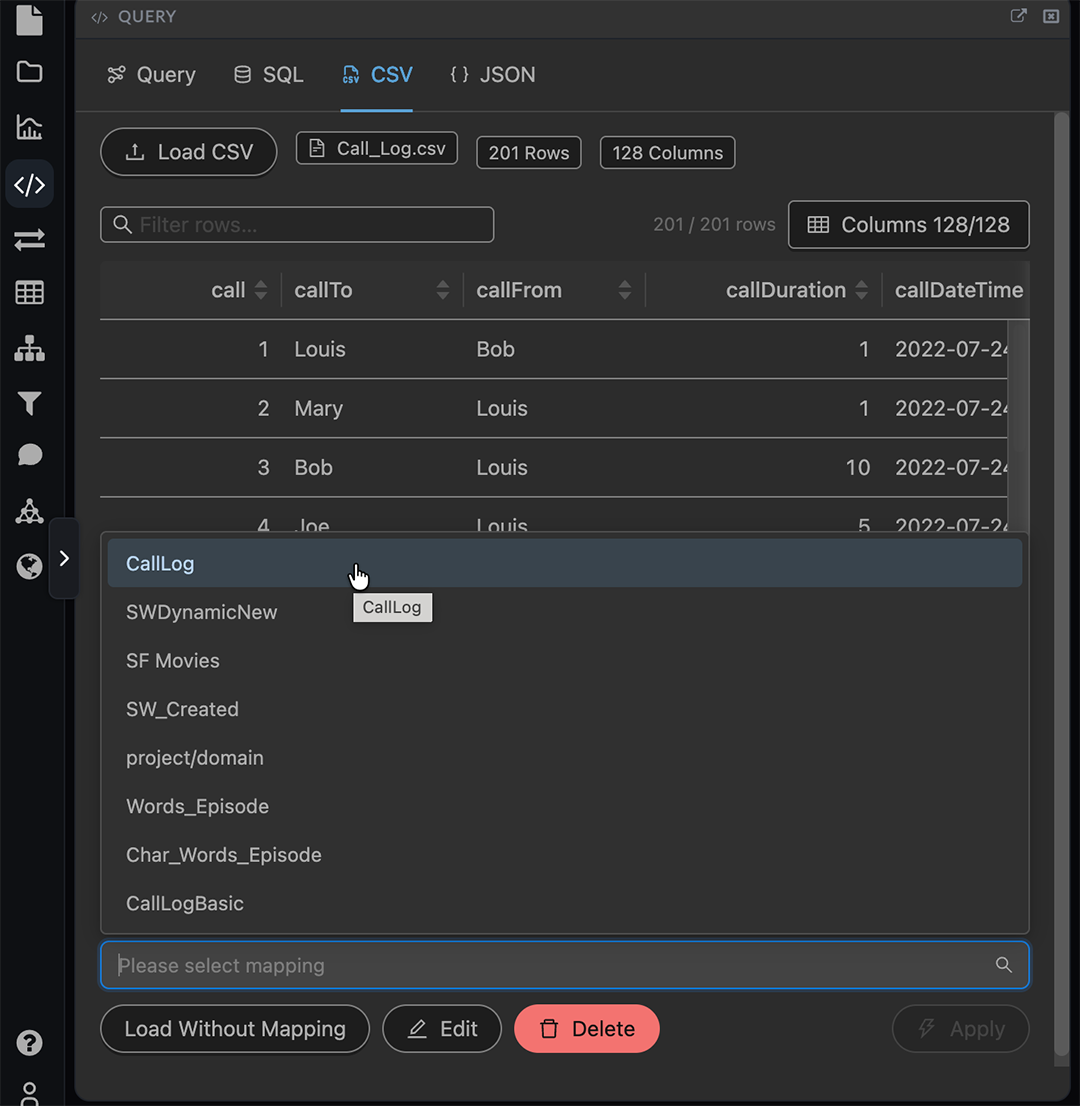
Task: Sort by the callDuration column
Action: [861, 290]
